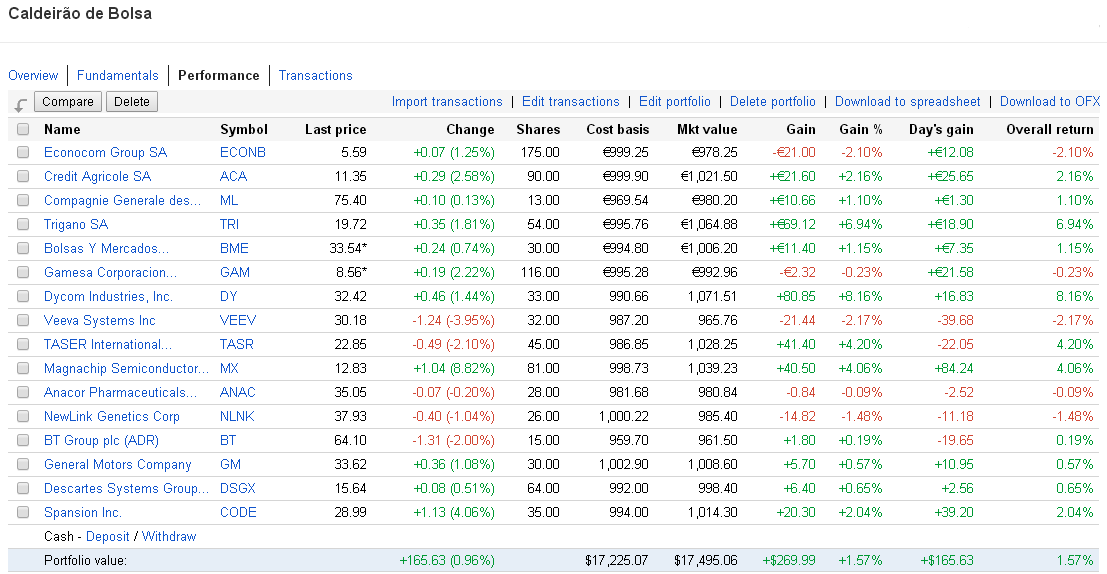Enable the Spansion Inc. row checkbox
The width and height of the screenshot is (1107, 574).
coord(23,513)
